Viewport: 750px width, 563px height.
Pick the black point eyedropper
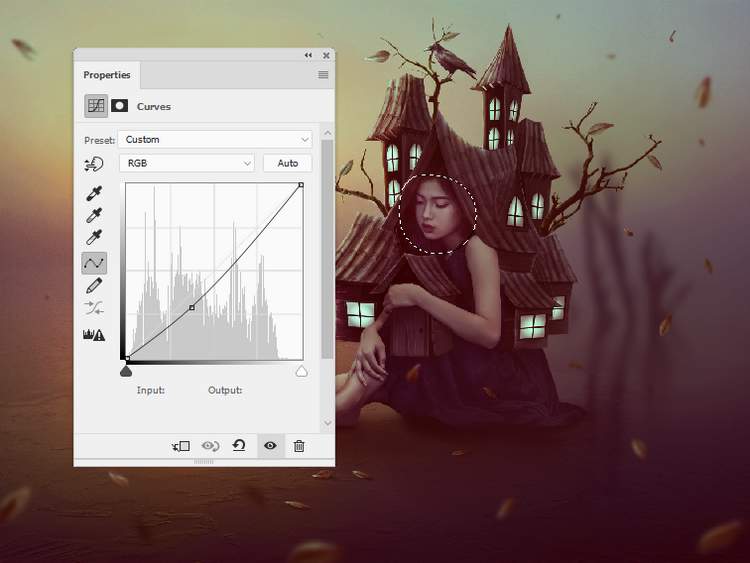(x=94, y=194)
